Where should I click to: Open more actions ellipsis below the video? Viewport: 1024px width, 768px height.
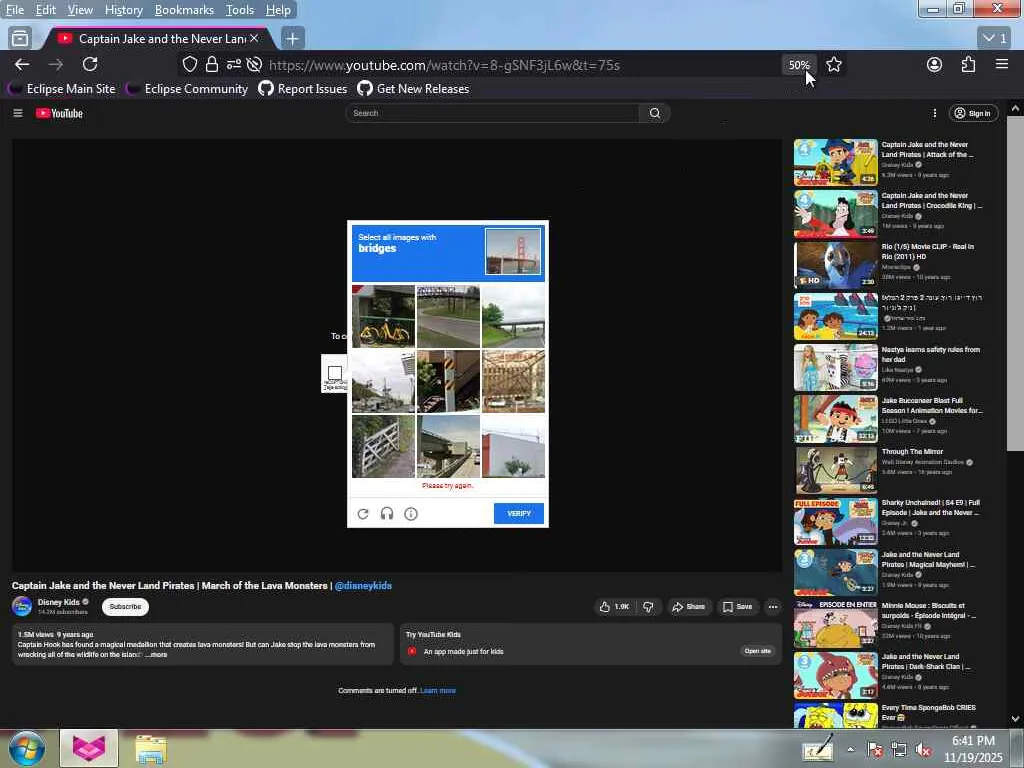pos(773,607)
